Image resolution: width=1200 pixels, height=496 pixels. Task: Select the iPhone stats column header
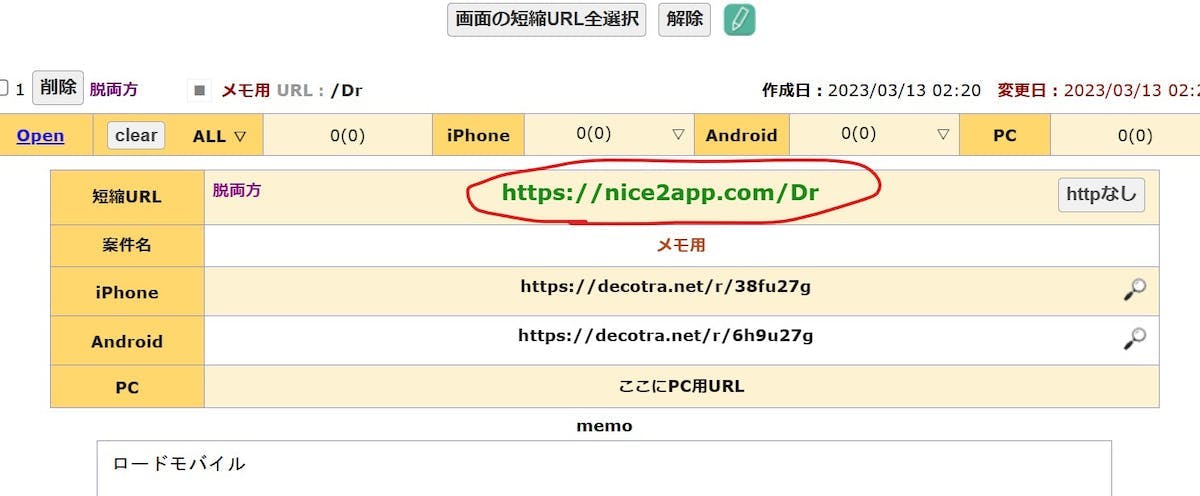tap(478, 136)
